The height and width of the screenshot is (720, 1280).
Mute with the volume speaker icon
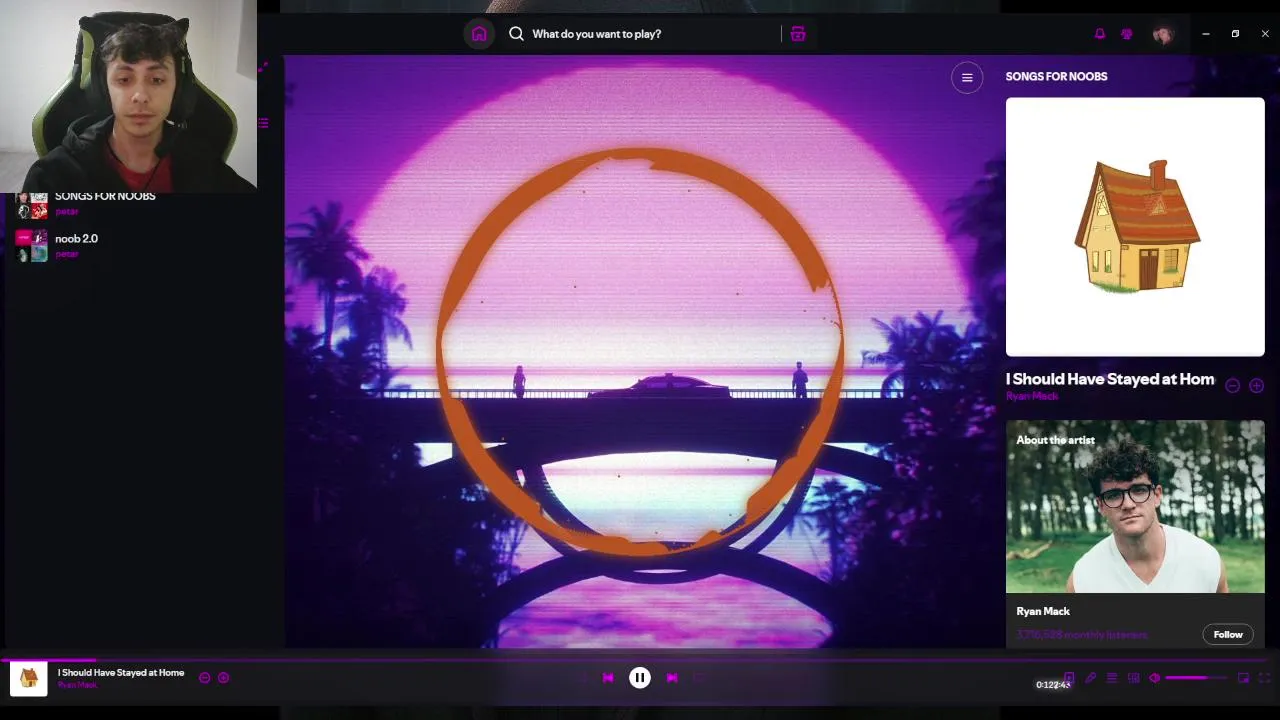click(1155, 678)
